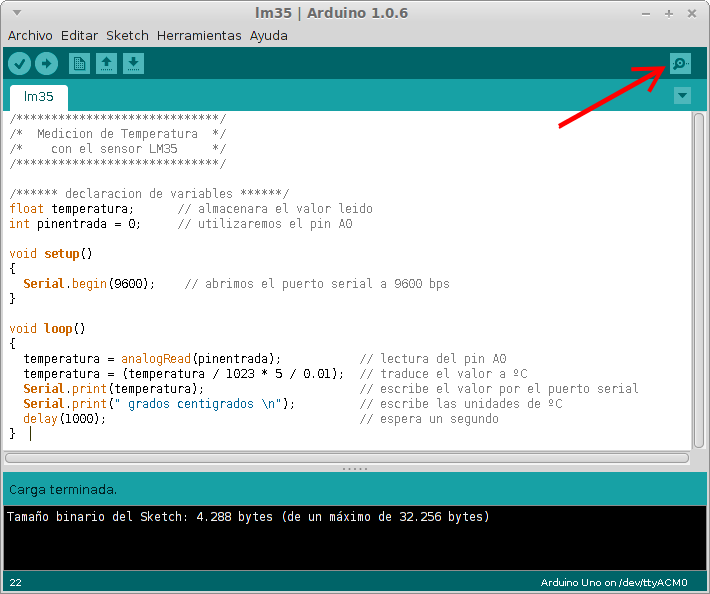Open the Ayuda menu

click(269, 36)
